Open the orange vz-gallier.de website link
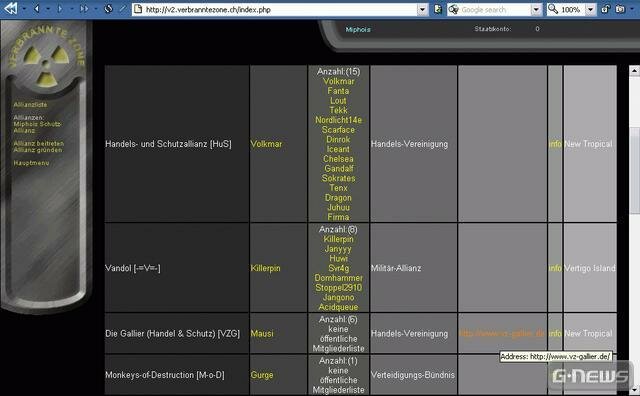This screenshot has height=396, width=640. click(x=502, y=334)
